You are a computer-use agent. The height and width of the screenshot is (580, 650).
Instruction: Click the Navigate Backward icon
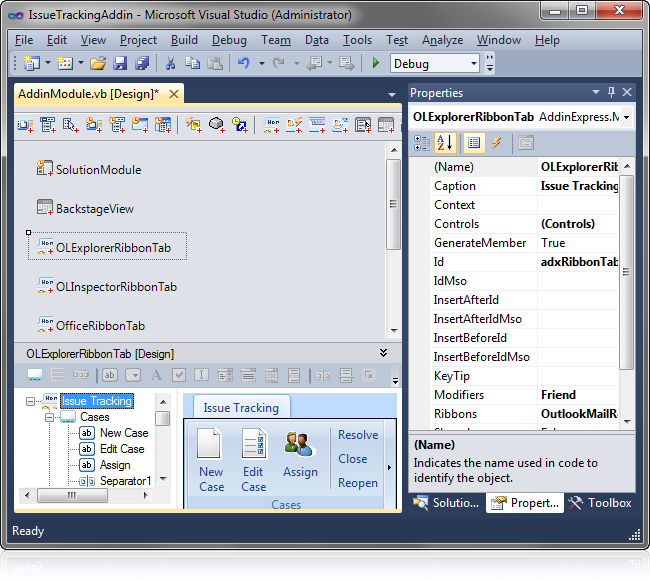pos(315,63)
